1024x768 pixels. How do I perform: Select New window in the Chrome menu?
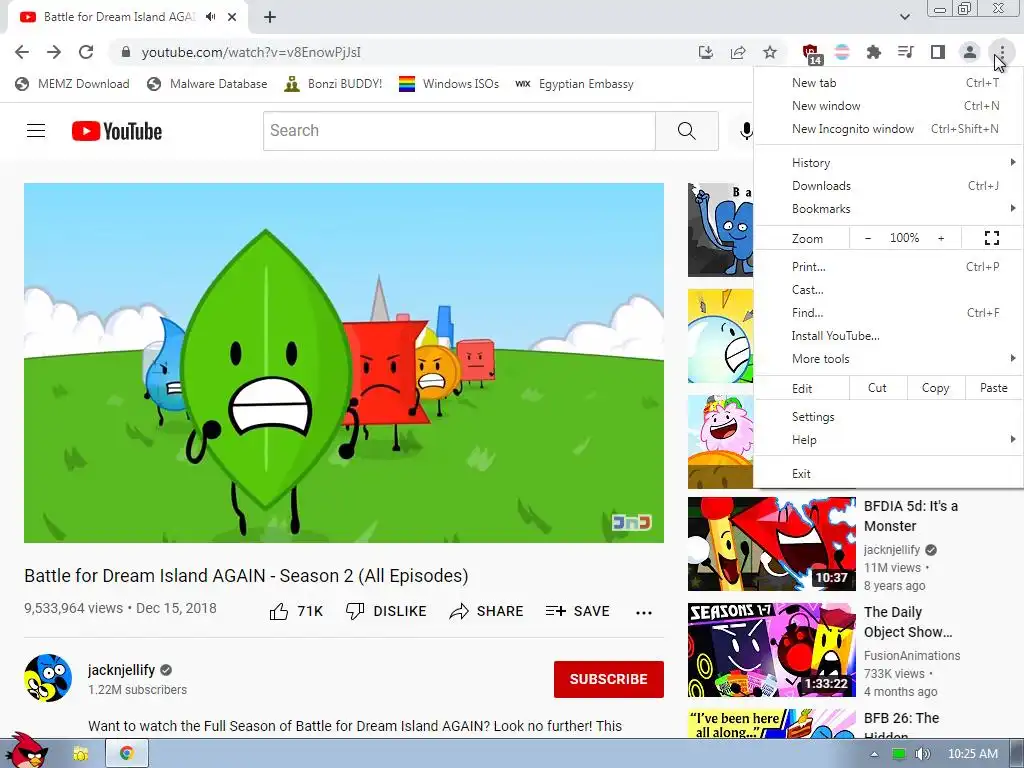pos(889,106)
